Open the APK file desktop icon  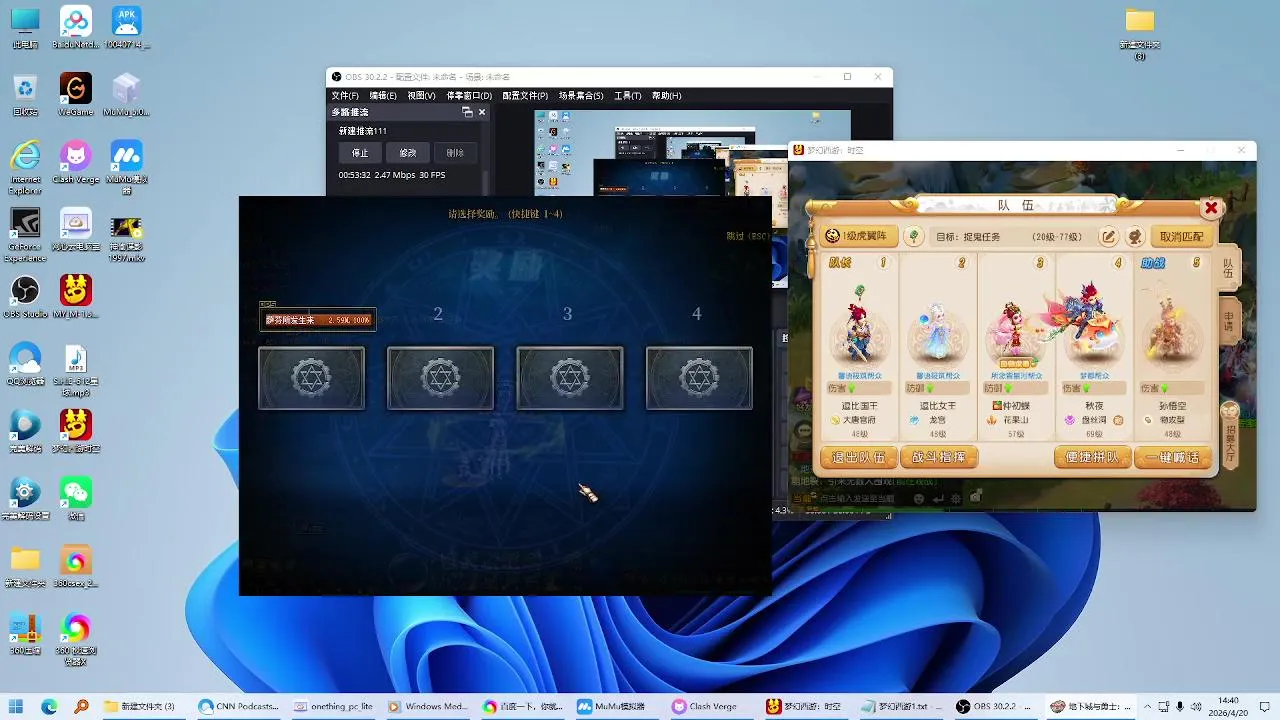127,27
